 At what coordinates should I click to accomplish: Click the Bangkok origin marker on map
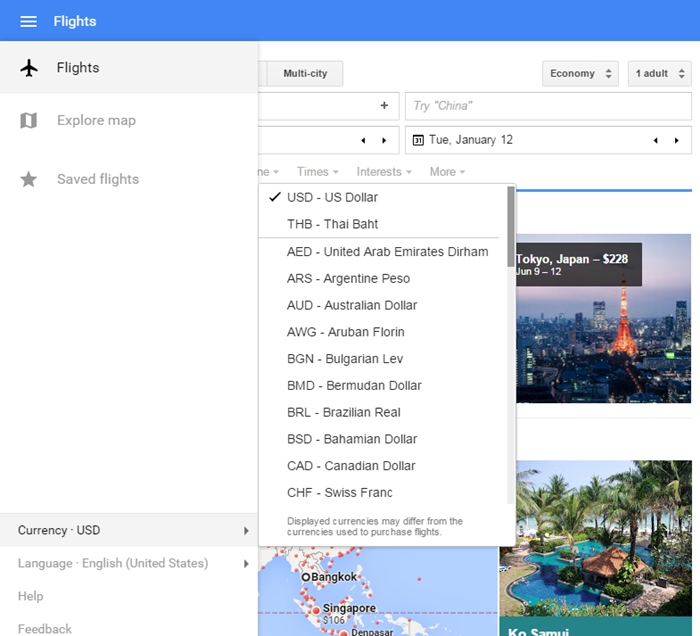(305, 578)
